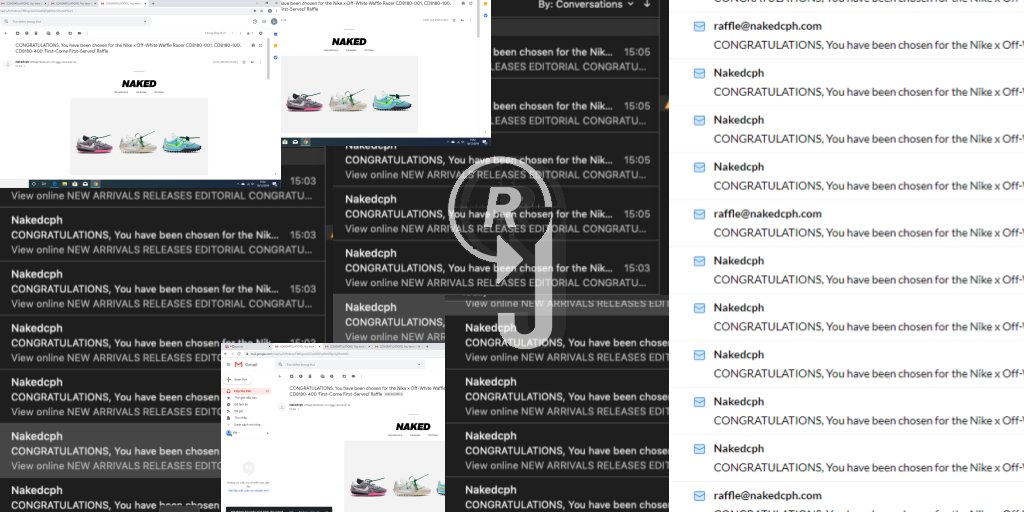The image size is (1024, 512).
Task: Click Archive icon in top-left Gmail toolbar
Action: [x=18, y=33]
